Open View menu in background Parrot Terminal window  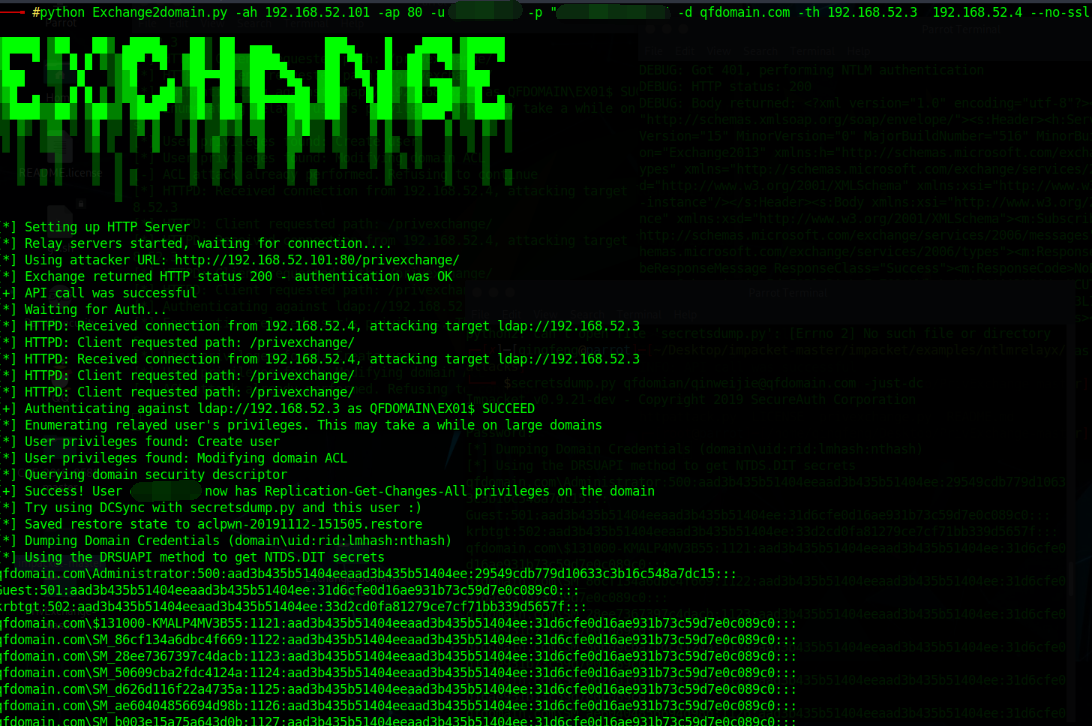pos(718,52)
